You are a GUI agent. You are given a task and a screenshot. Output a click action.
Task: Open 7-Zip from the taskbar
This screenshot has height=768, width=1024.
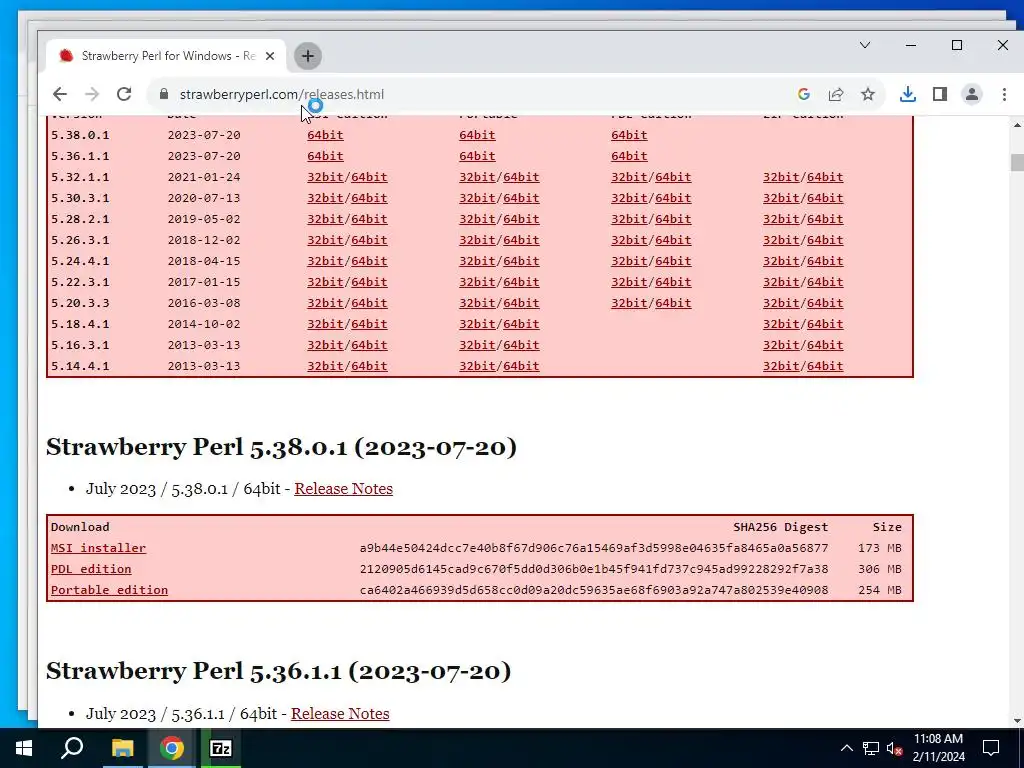pos(221,748)
